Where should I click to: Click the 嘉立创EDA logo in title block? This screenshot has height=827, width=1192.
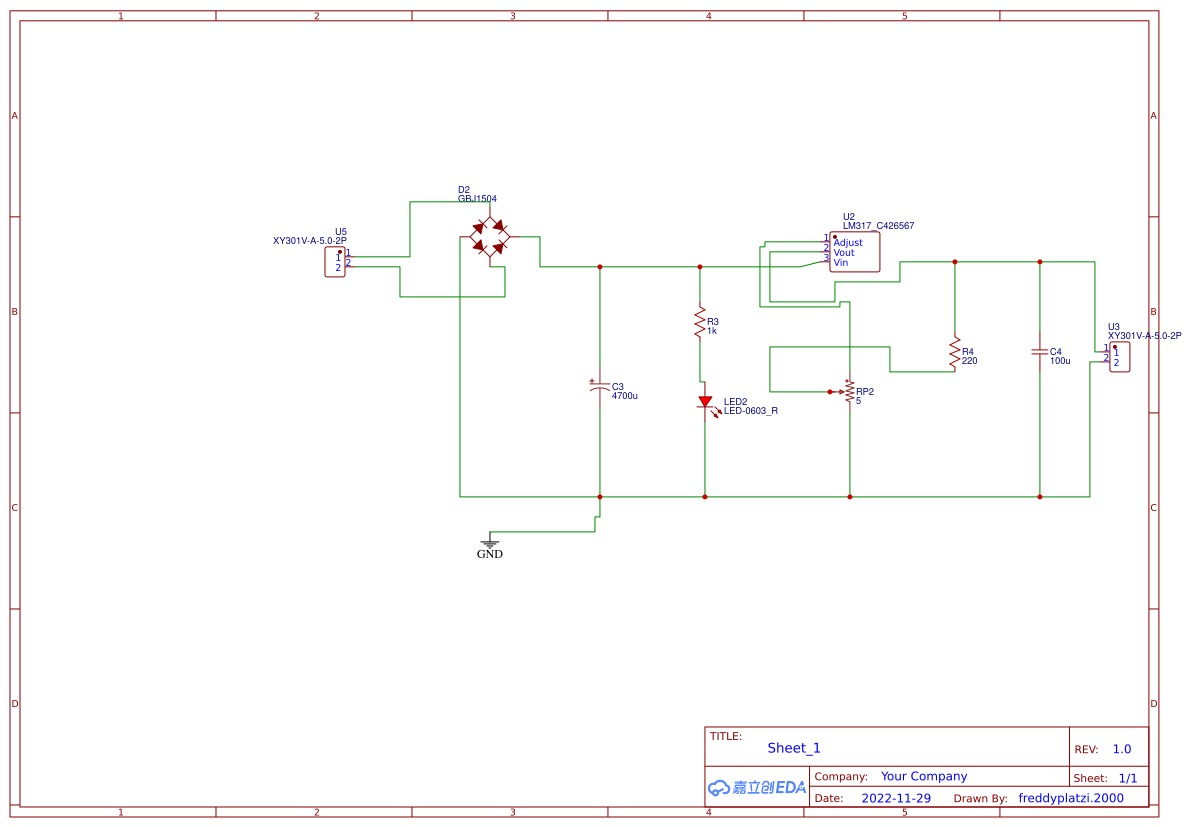pos(756,787)
